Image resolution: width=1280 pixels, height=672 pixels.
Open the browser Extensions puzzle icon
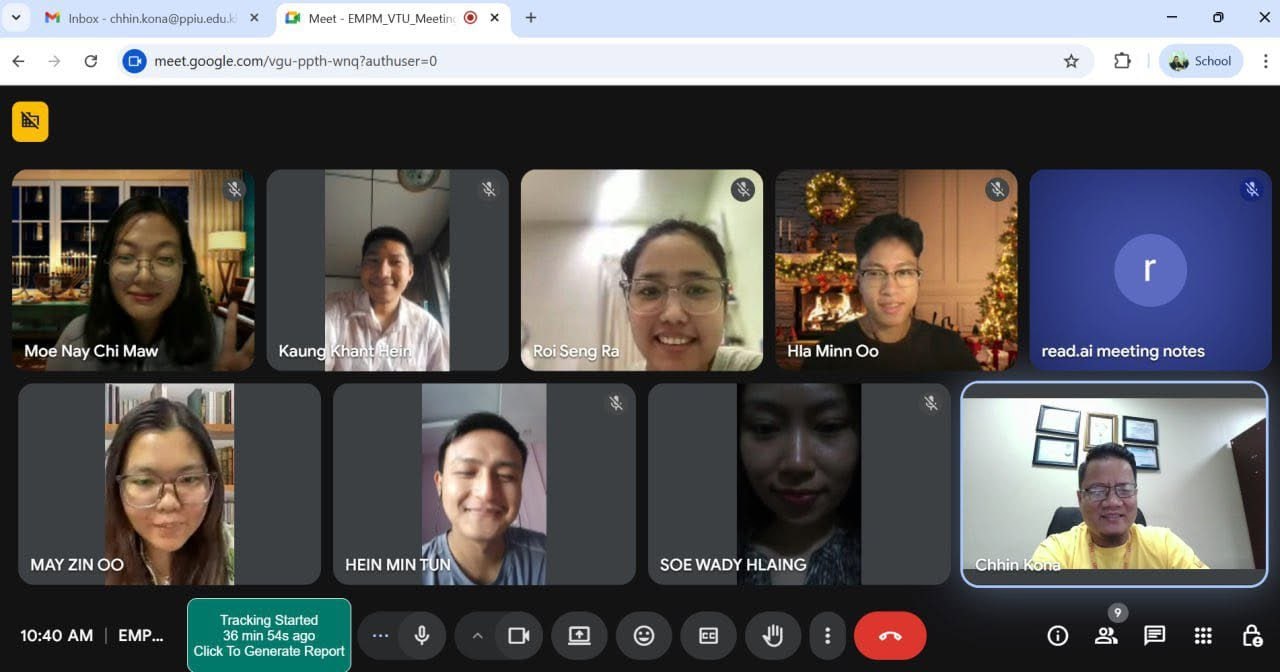(1122, 61)
